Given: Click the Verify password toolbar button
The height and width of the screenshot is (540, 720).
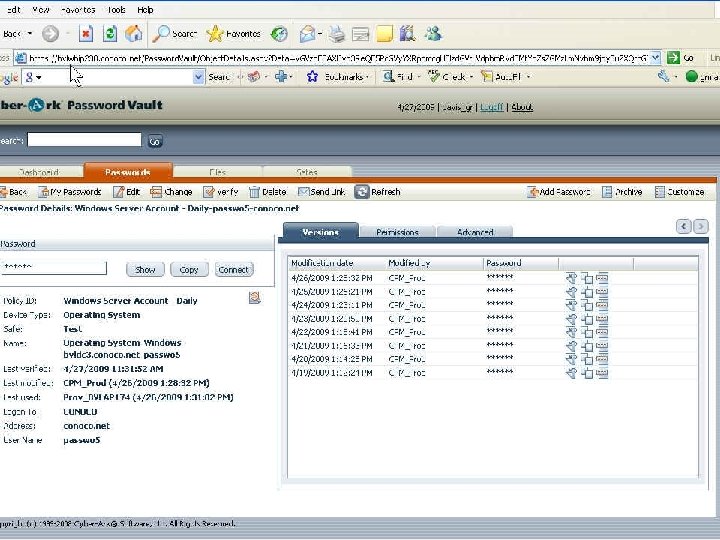Looking at the screenshot, I should tap(221, 192).
